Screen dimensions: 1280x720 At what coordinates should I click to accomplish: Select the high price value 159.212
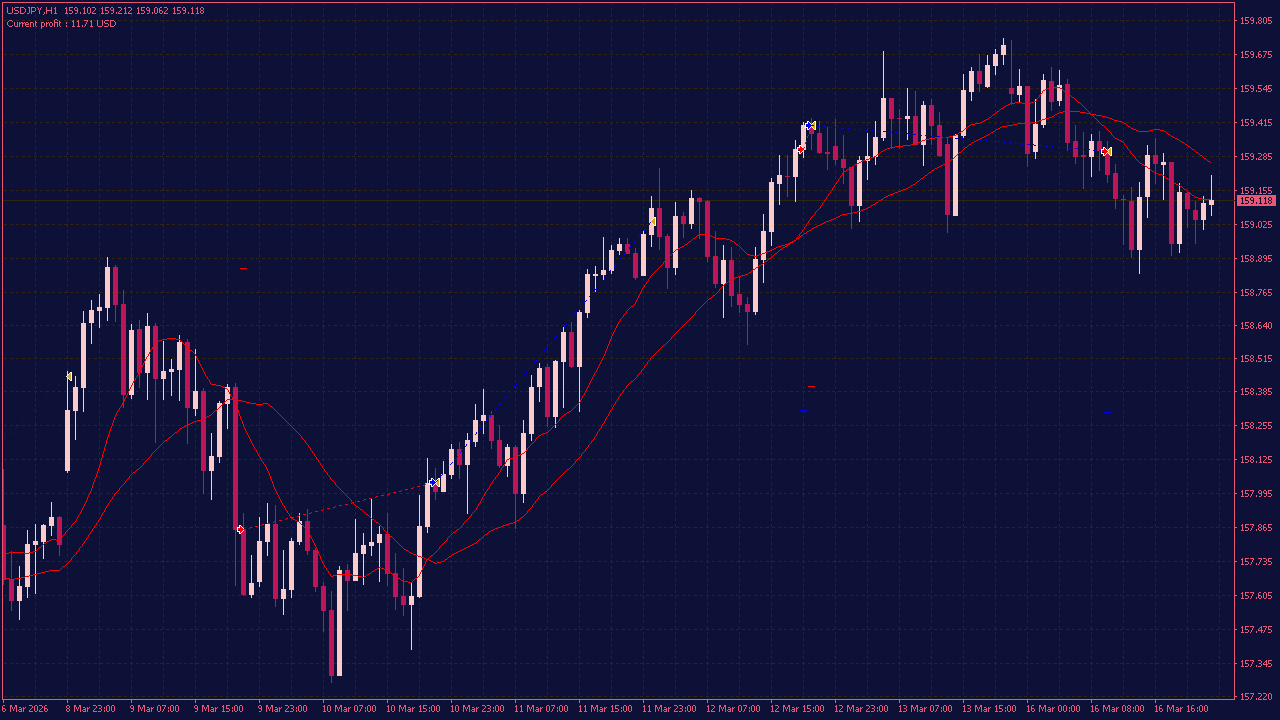[117, 11]
